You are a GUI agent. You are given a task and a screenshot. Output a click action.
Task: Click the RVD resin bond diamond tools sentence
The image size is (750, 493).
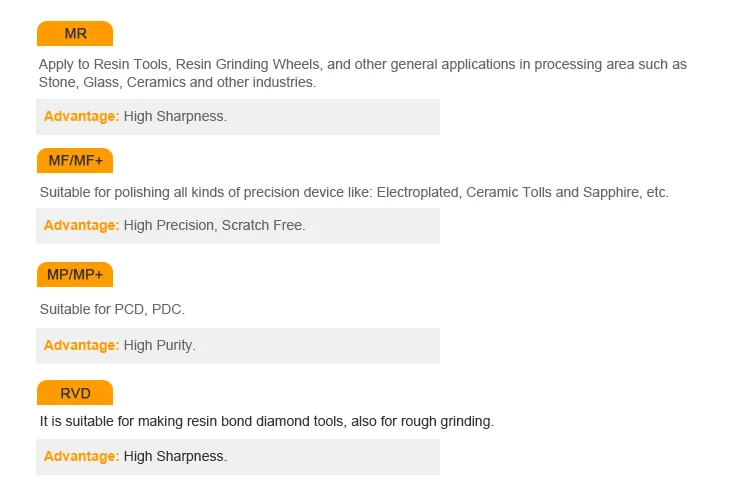[266, 421]
